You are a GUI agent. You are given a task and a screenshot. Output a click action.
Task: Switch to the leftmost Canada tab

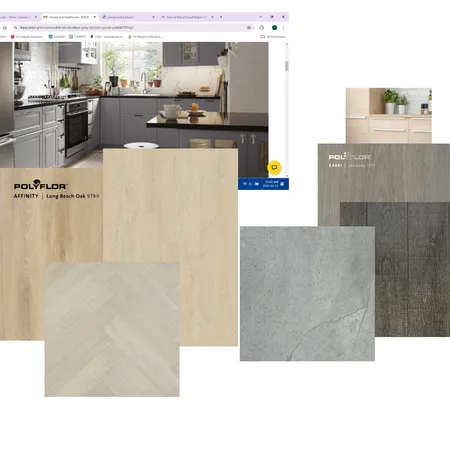(19, 17)
